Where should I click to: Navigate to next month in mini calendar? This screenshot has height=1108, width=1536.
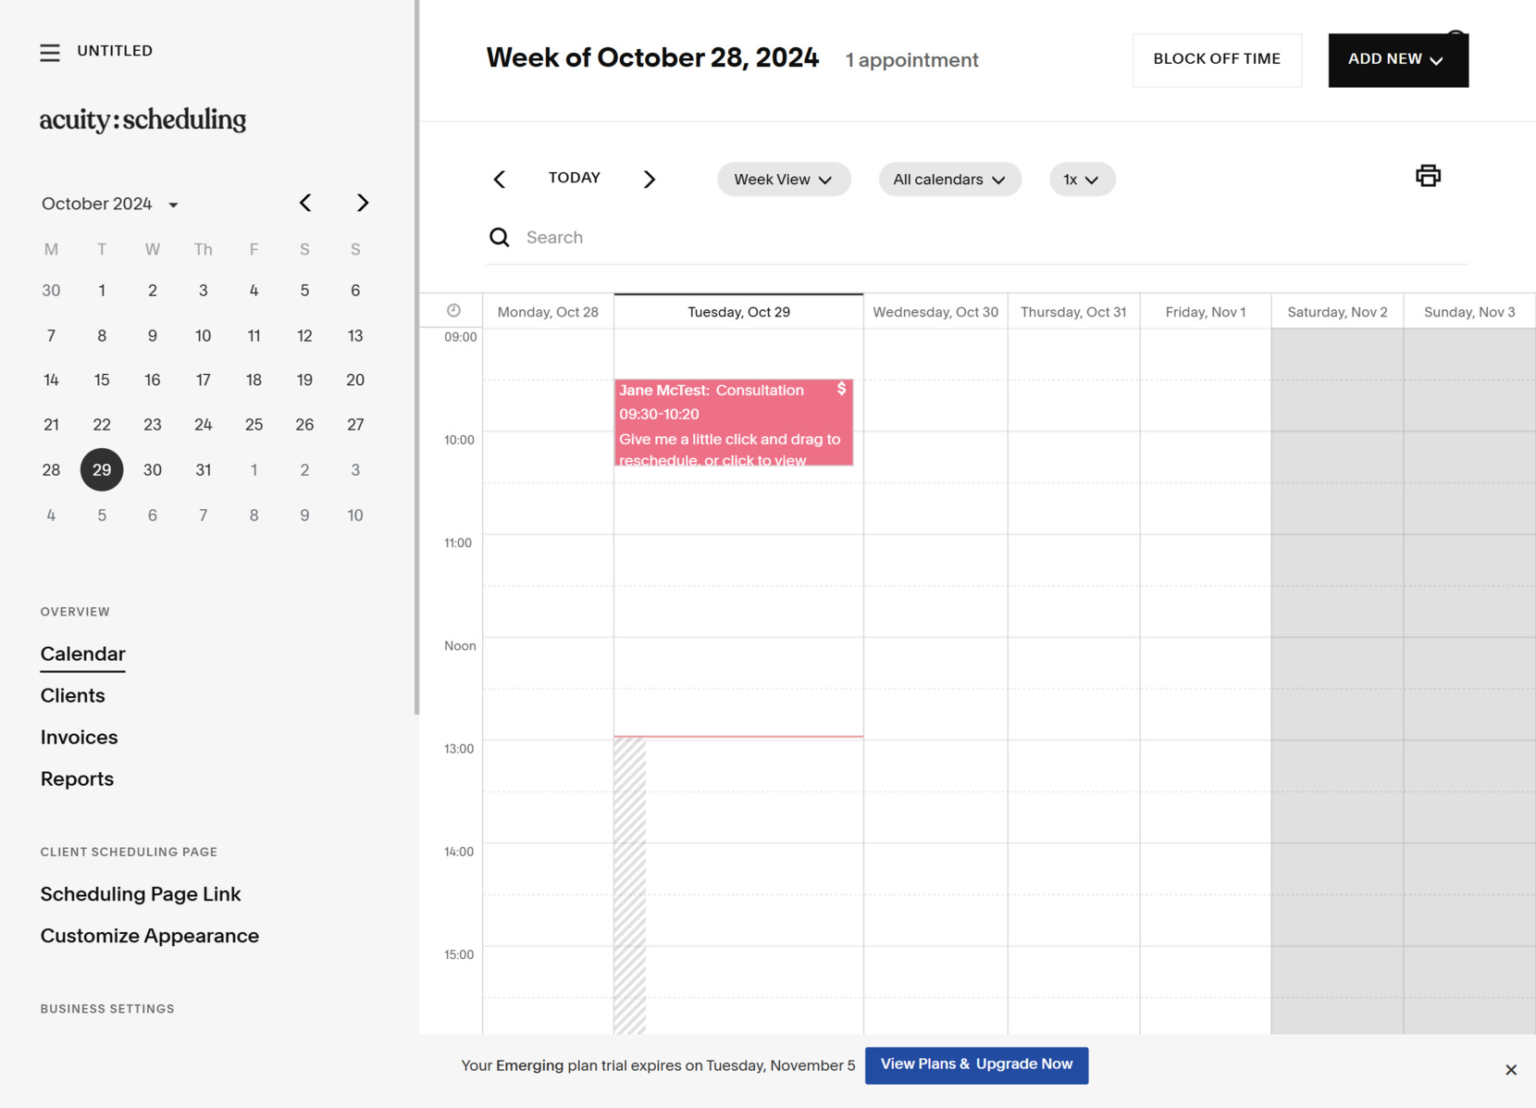click(362, 202)
